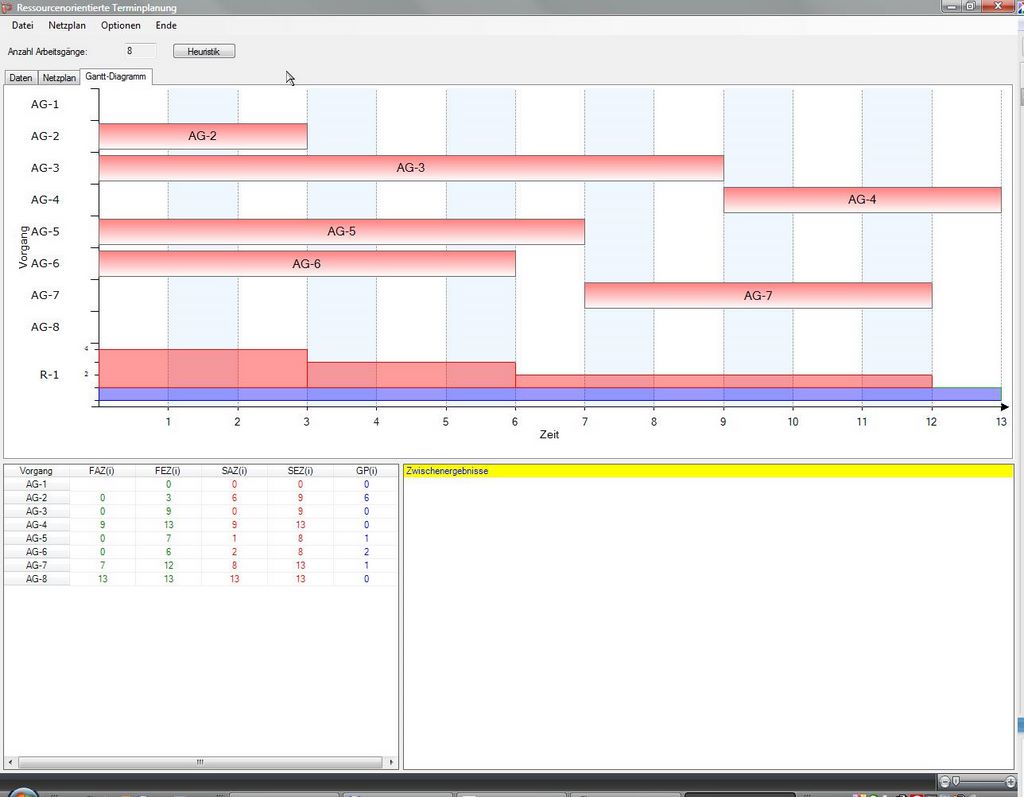
Task: Click the Ende menu item
Action: click(166, 25)
